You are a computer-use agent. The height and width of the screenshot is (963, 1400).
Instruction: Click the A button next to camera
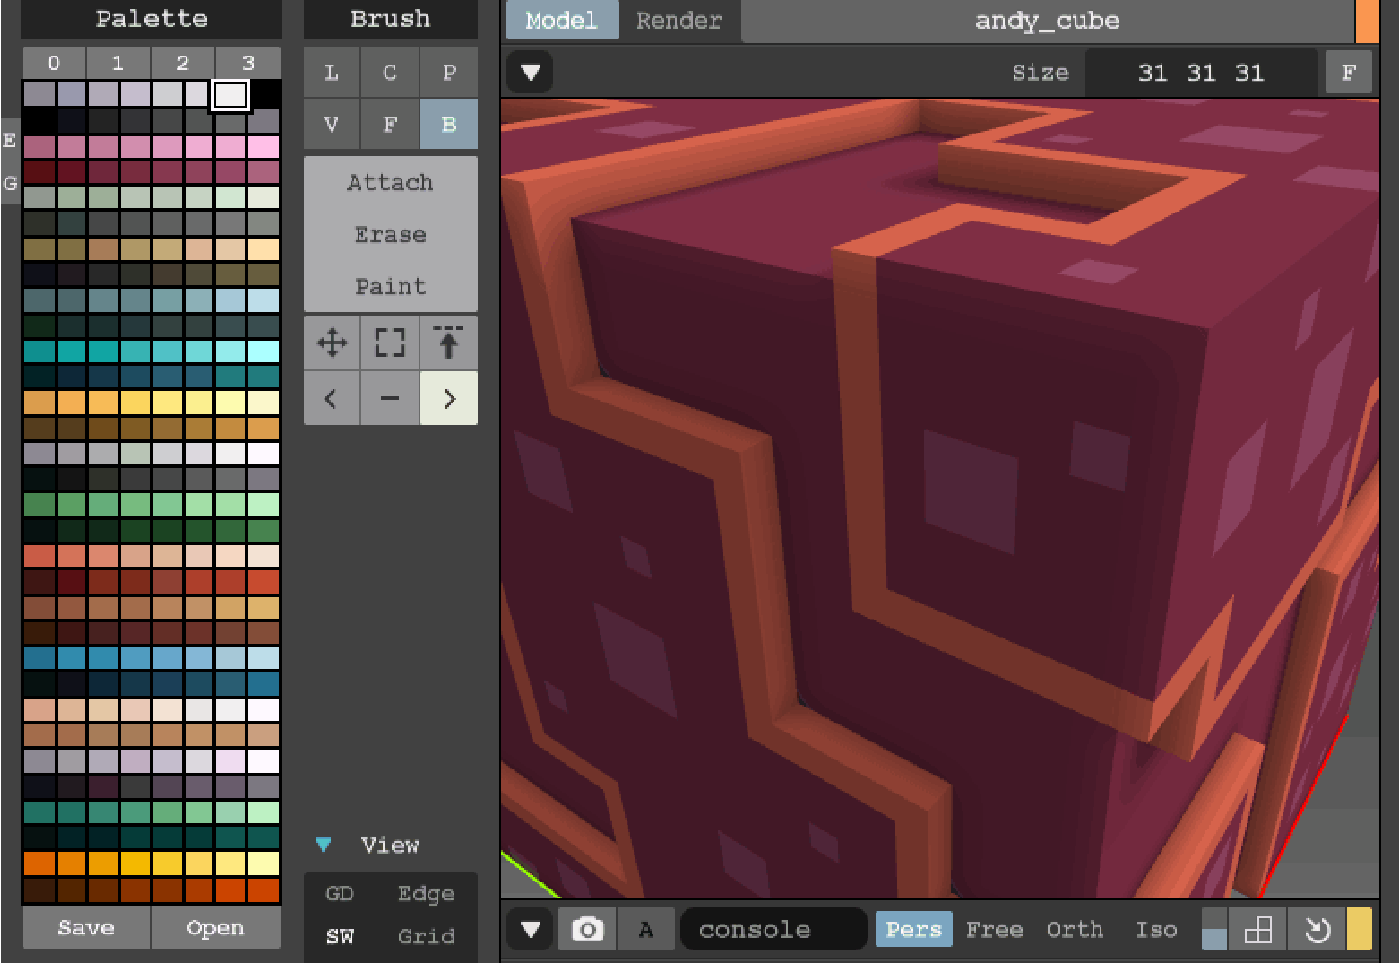[646, 929]
